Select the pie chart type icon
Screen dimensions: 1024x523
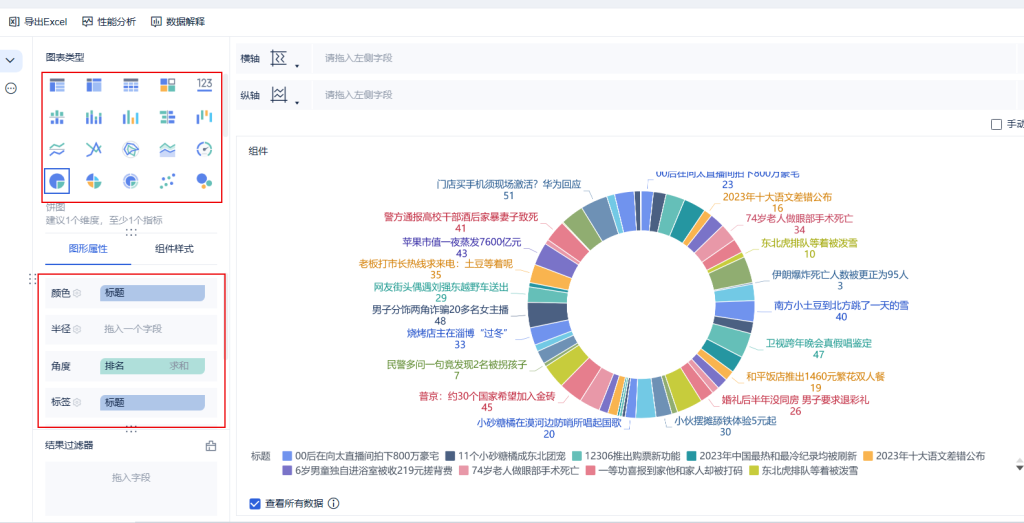coord(57,181)
